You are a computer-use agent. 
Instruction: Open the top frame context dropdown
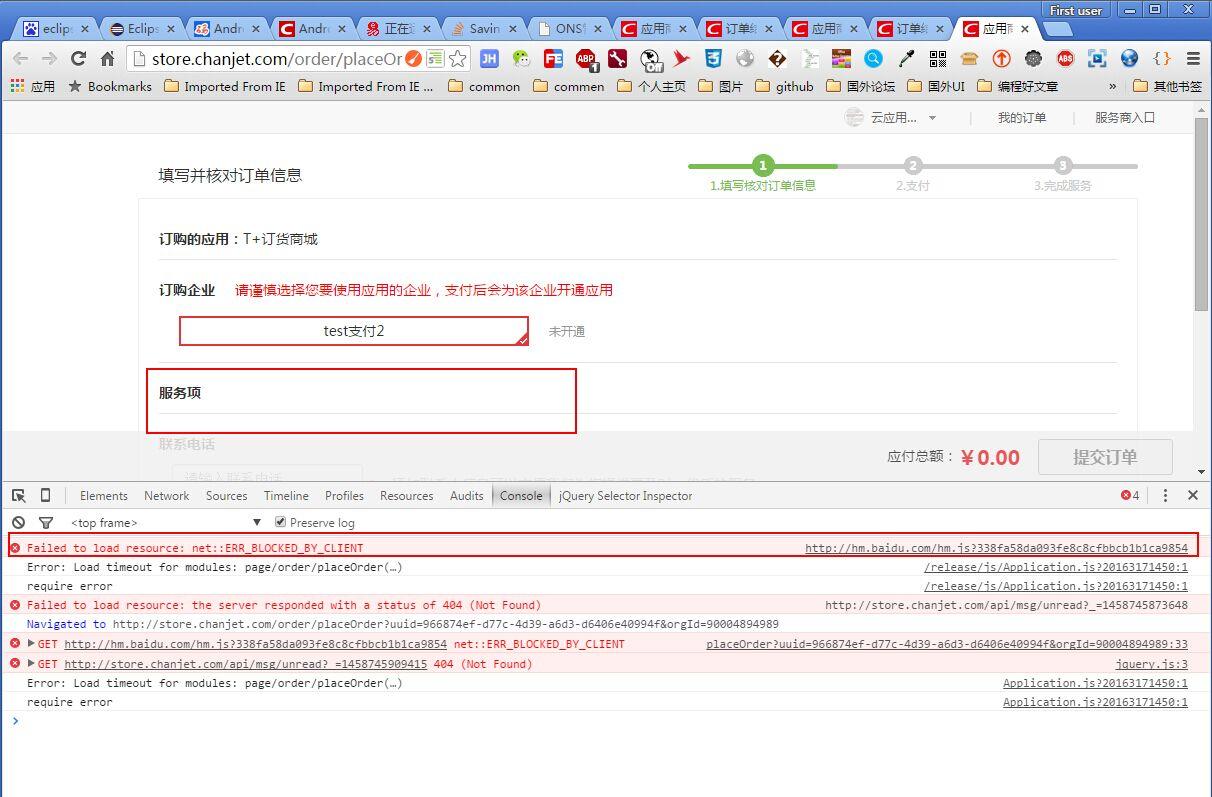(166, 522)
